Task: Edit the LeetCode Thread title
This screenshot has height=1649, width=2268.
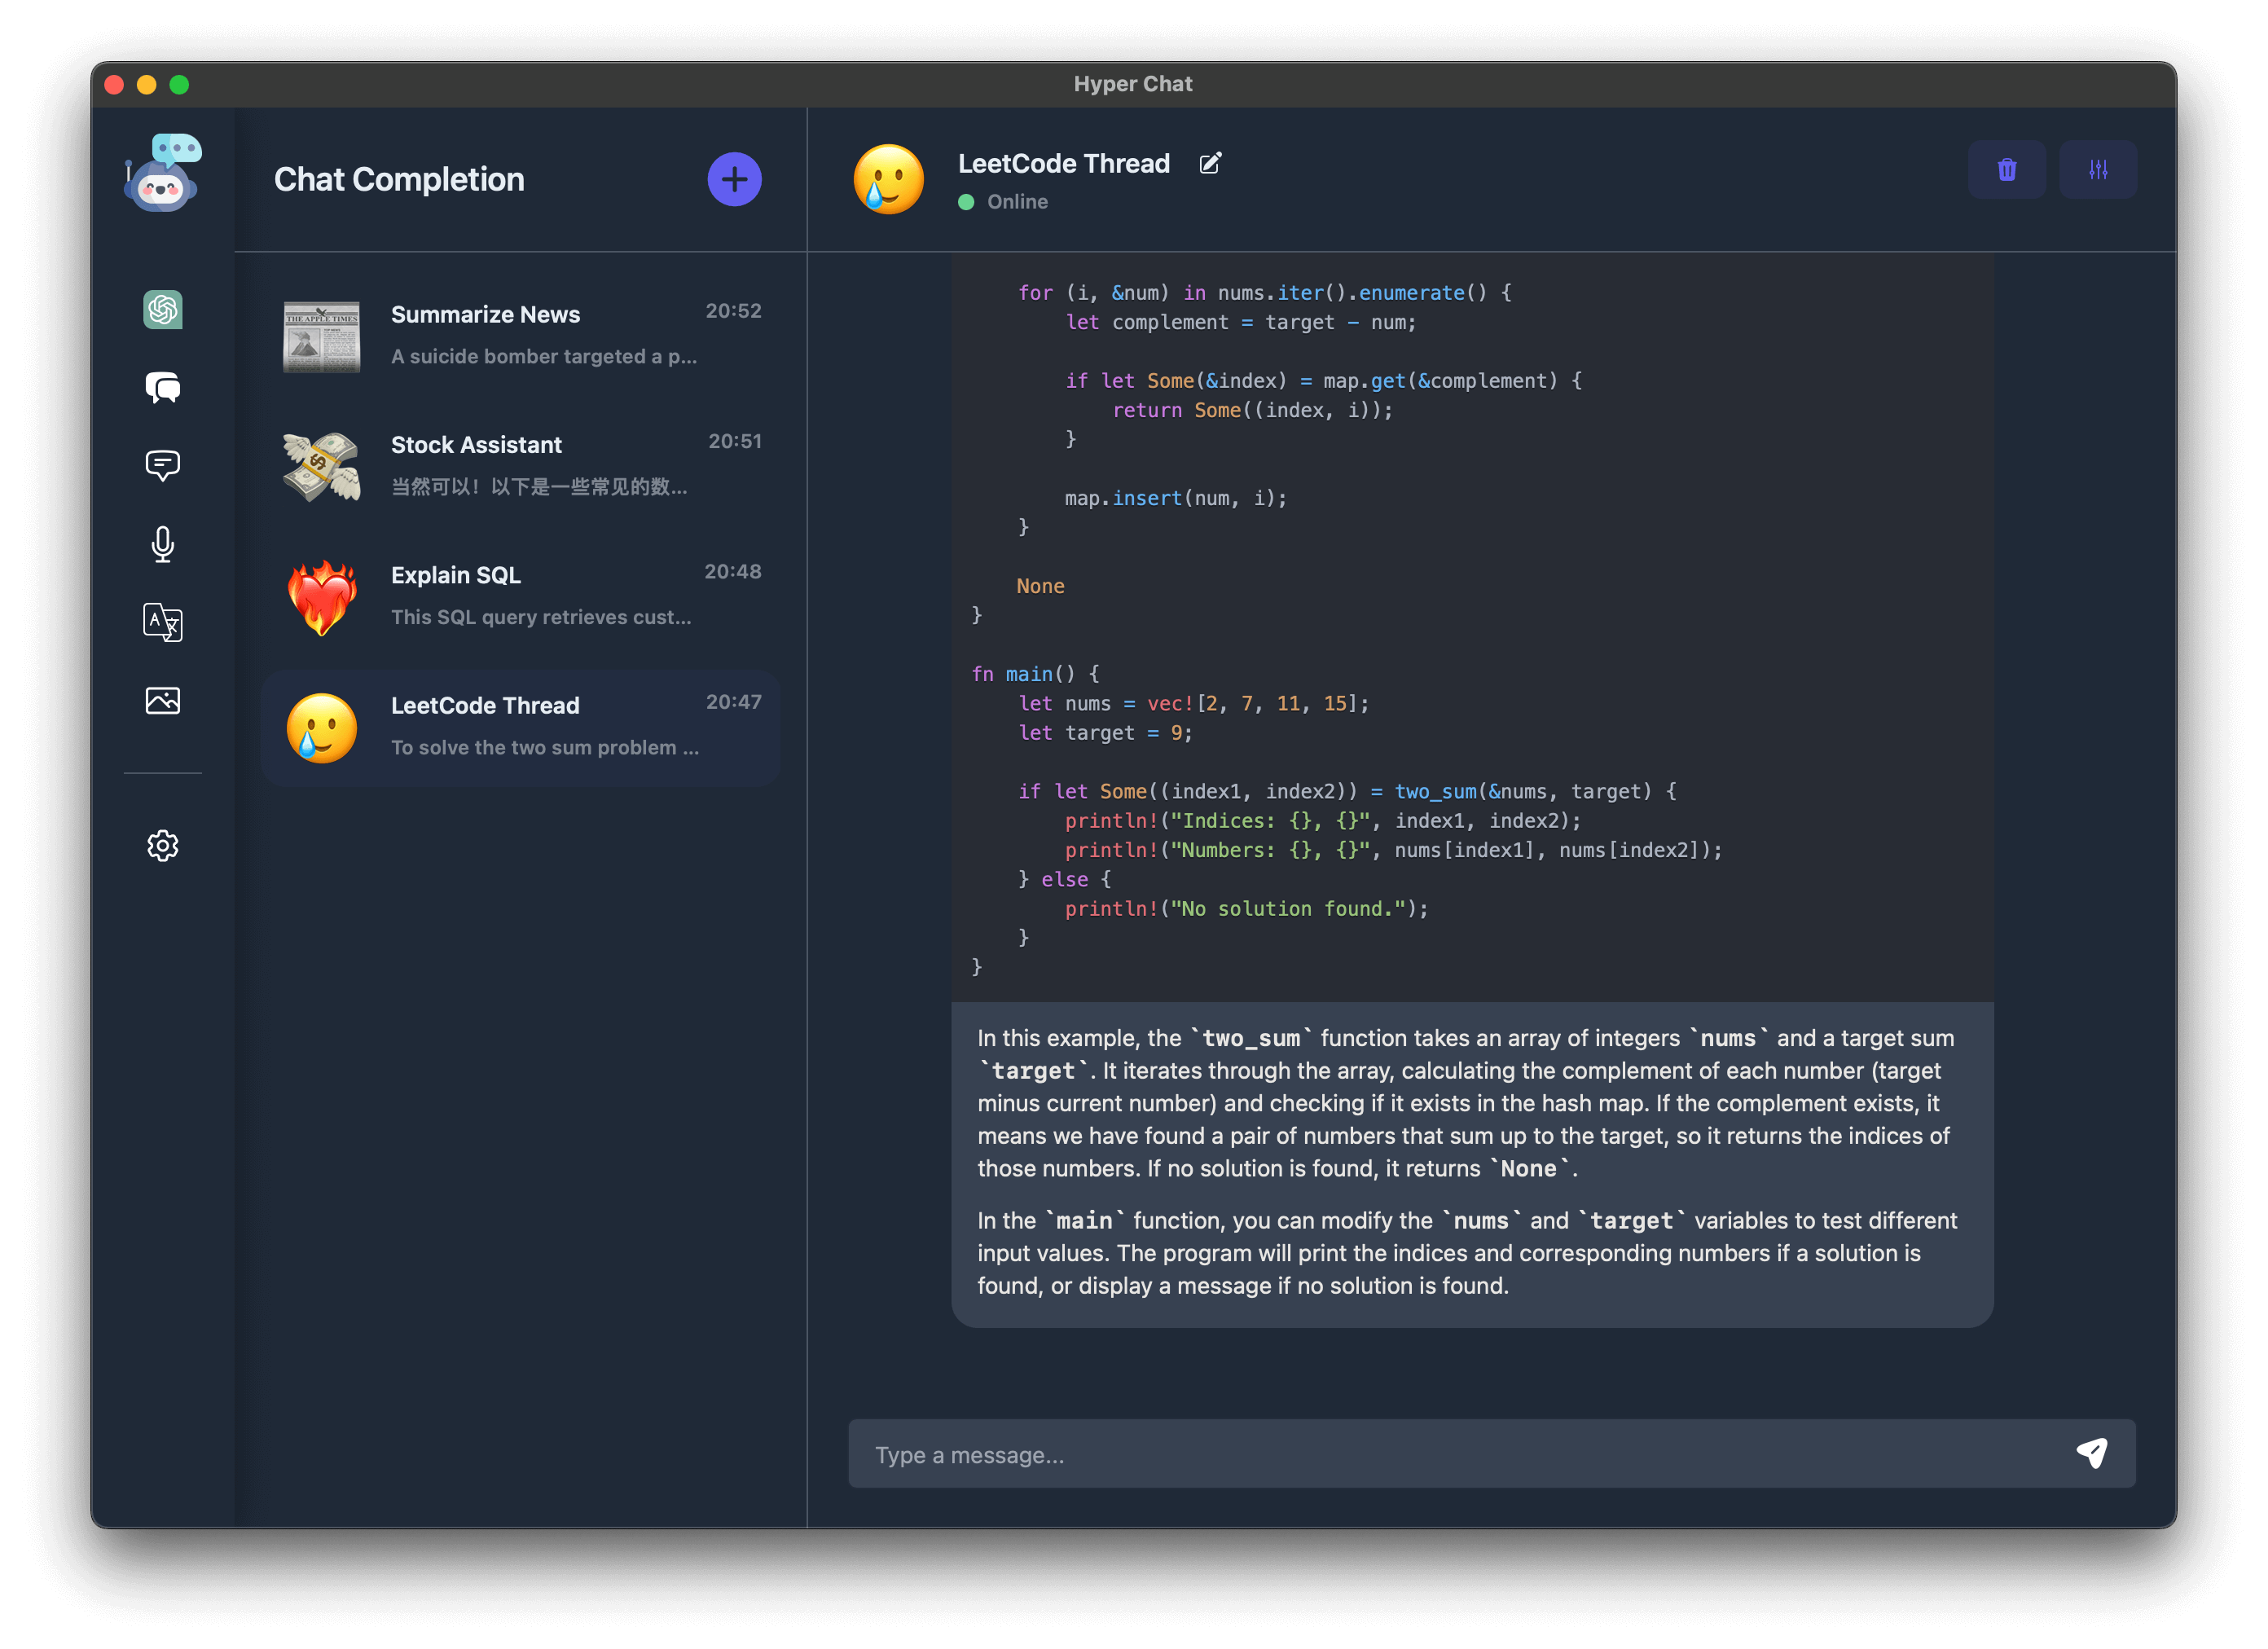Action: tap(1210, 163)
